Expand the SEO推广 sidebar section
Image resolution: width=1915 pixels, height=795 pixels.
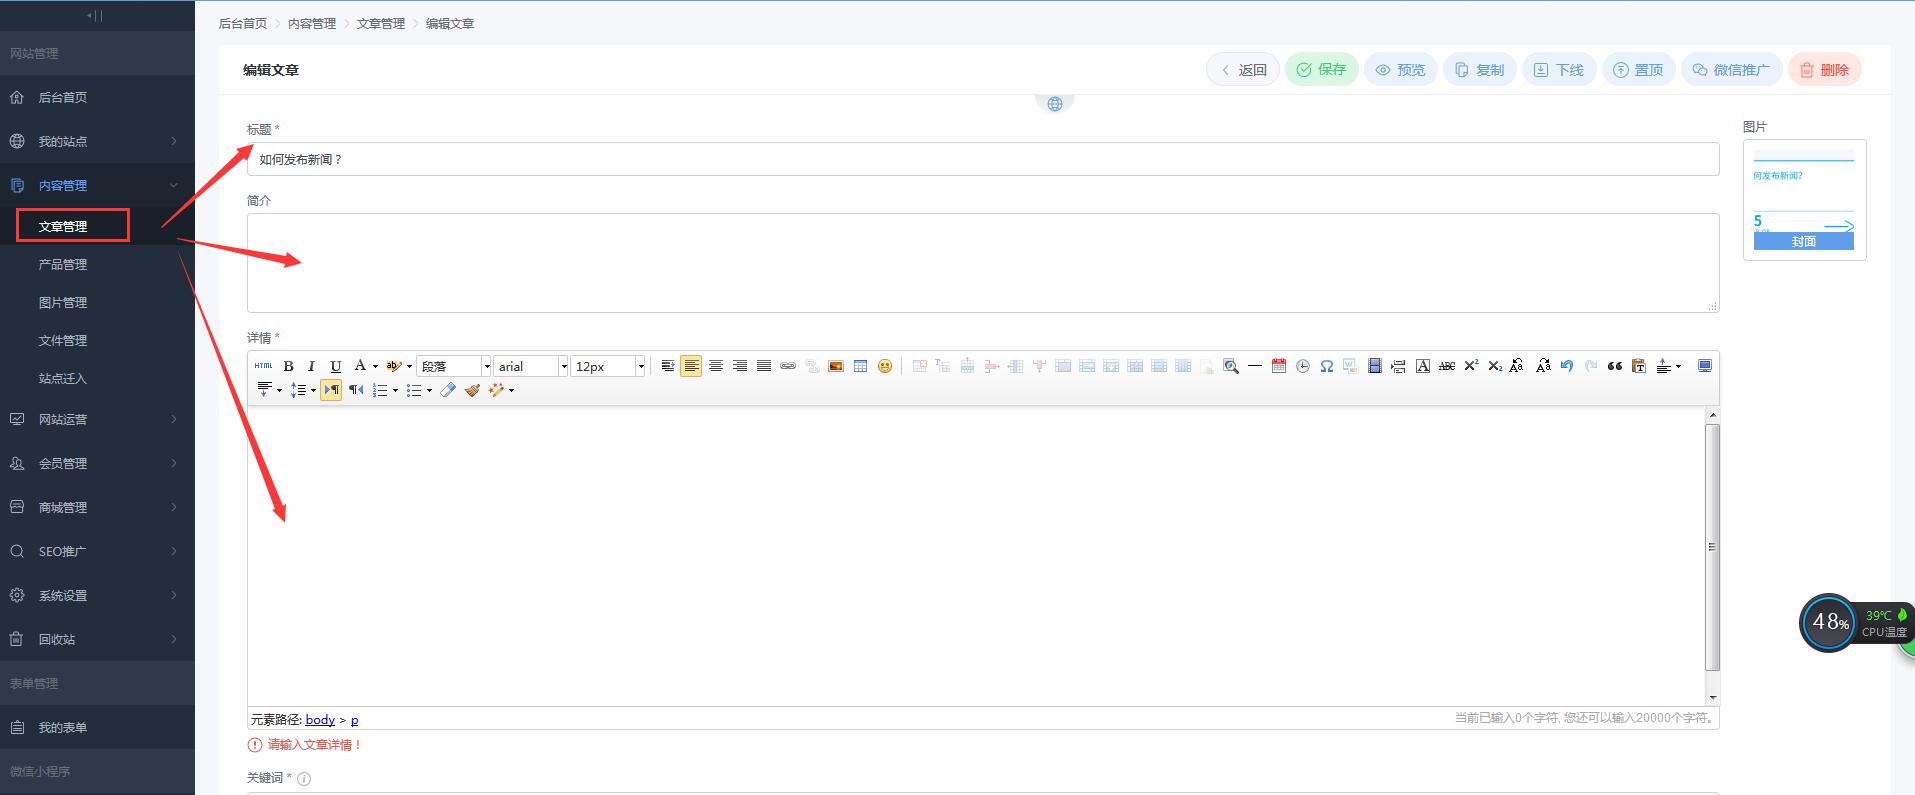coord(97,551)
